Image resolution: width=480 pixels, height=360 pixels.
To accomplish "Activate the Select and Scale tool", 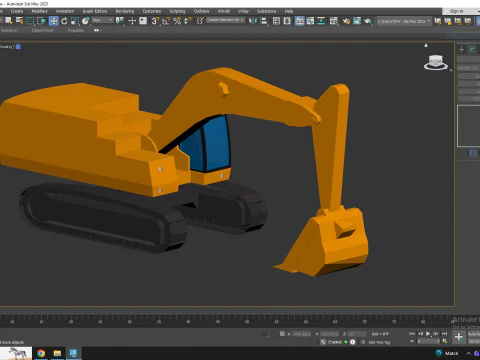I will [75, 21].
